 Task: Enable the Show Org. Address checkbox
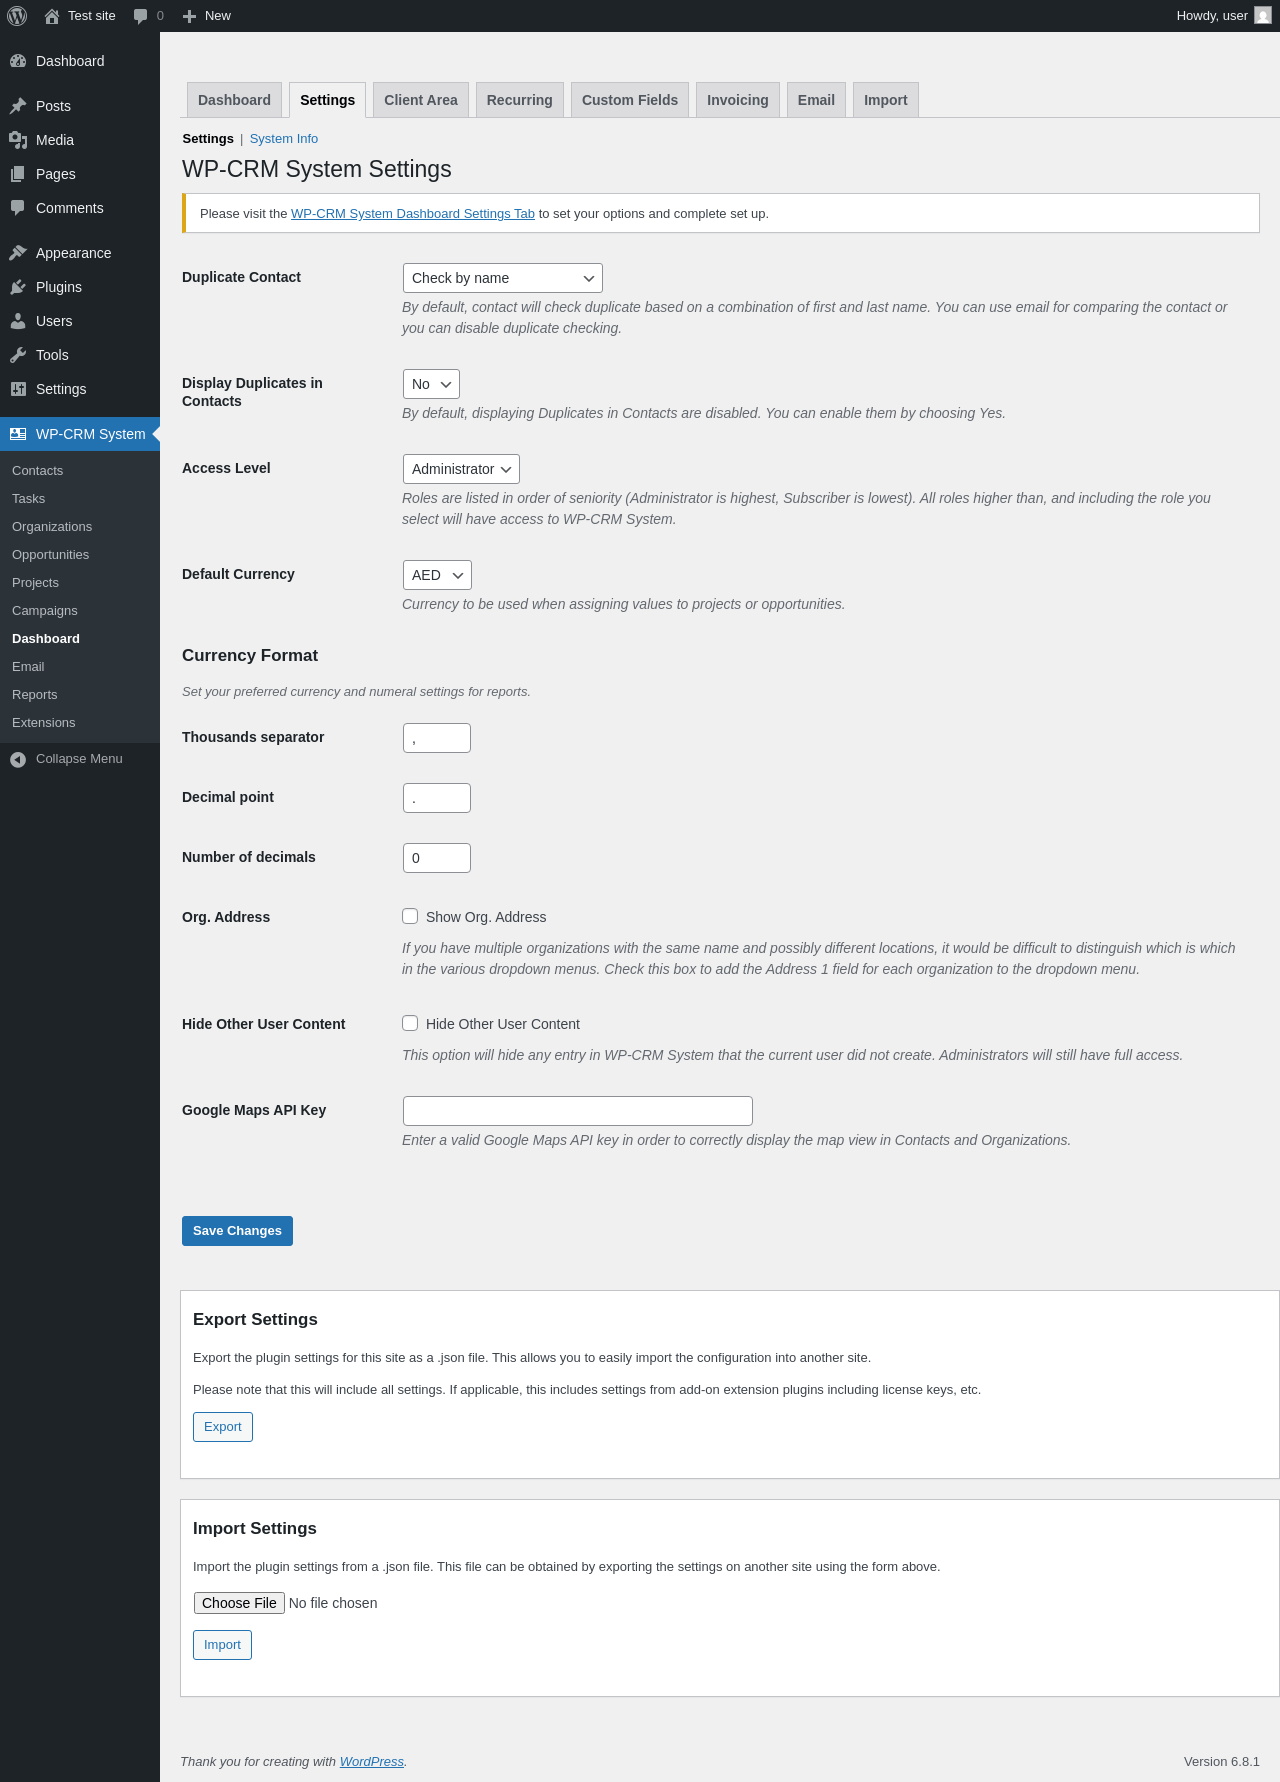[x=410, y=916]
